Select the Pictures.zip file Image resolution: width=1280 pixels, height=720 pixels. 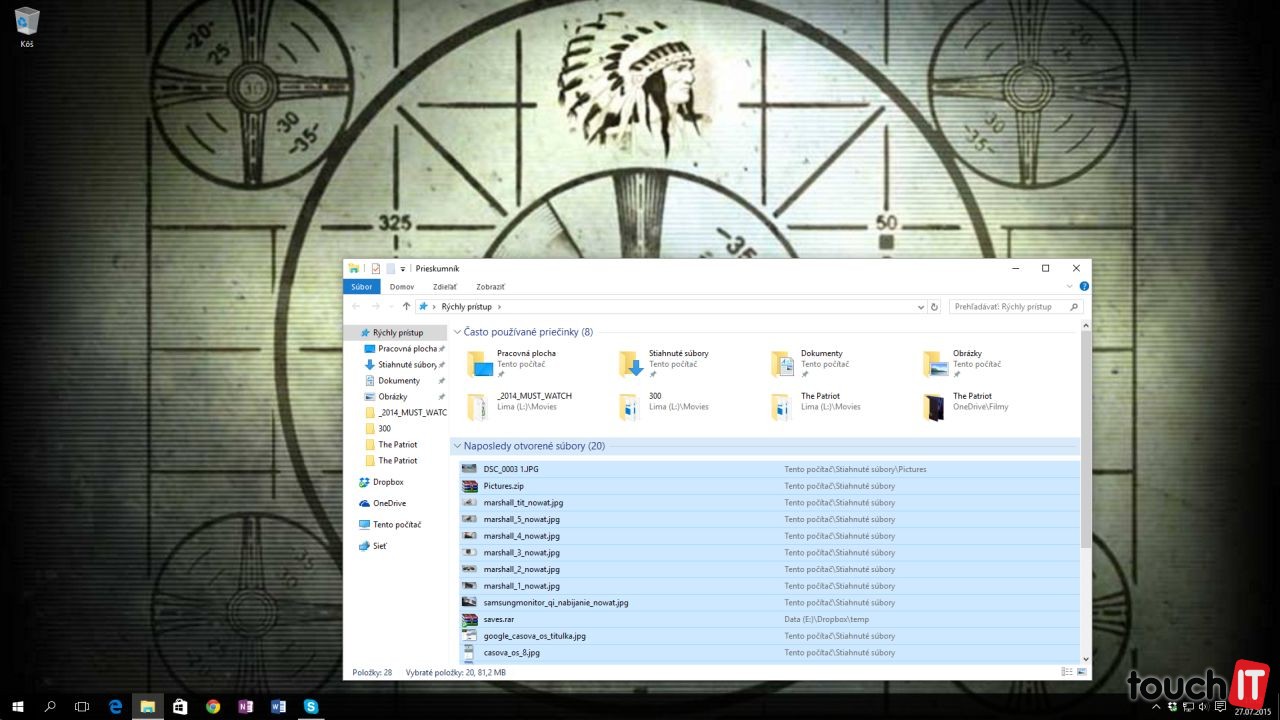504,486
